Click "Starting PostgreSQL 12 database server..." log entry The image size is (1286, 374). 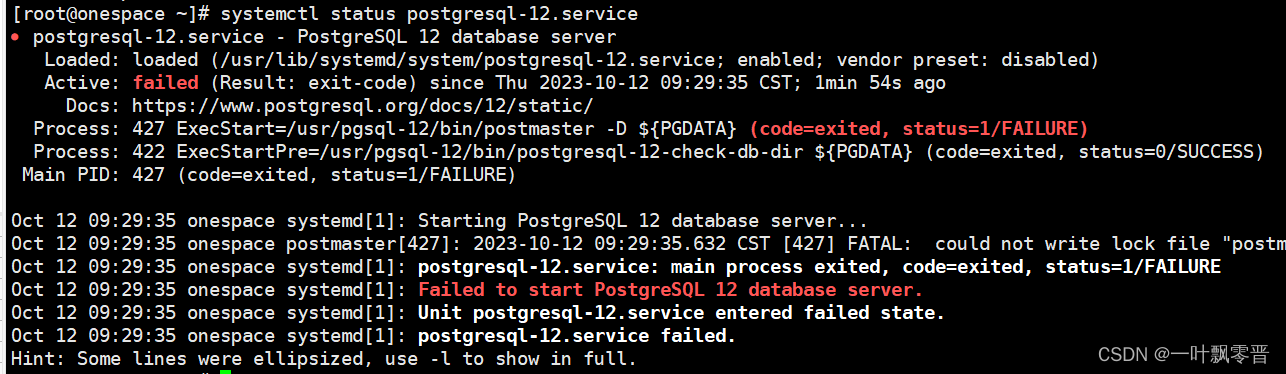643,221
